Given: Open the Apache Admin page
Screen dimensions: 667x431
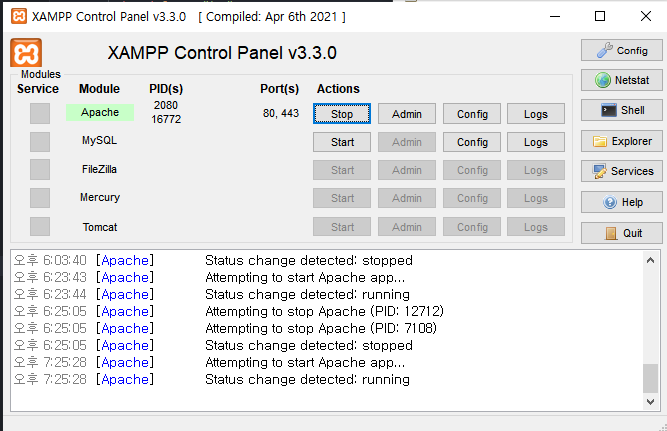Looking at the screenshot, I should pos(407,114).
